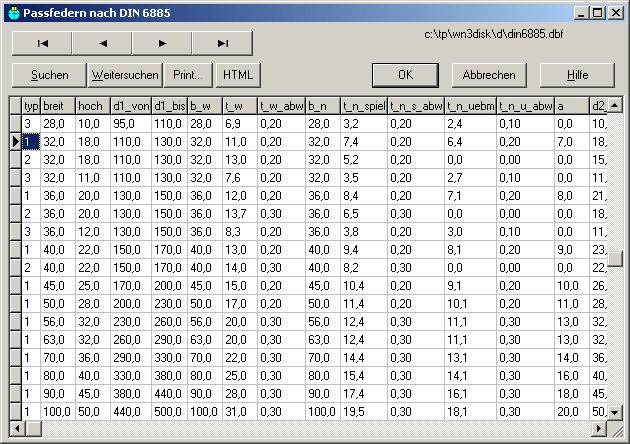Confirm selection with OK
Image resolution: width=630 pixels, height=444 pixels.
coord(405,75)
